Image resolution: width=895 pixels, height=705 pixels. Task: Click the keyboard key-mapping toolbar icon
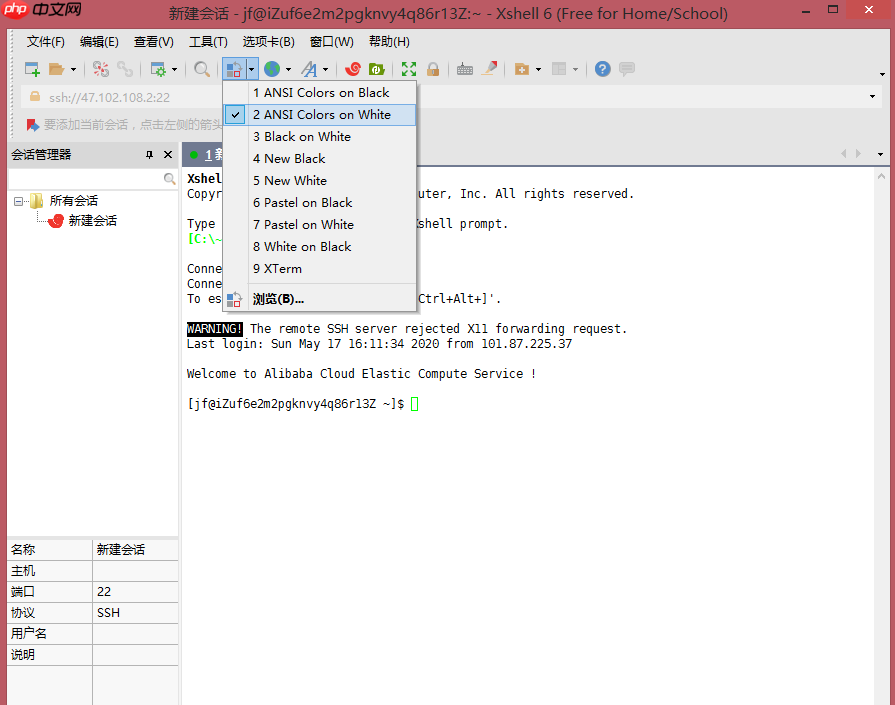(465, 69)
